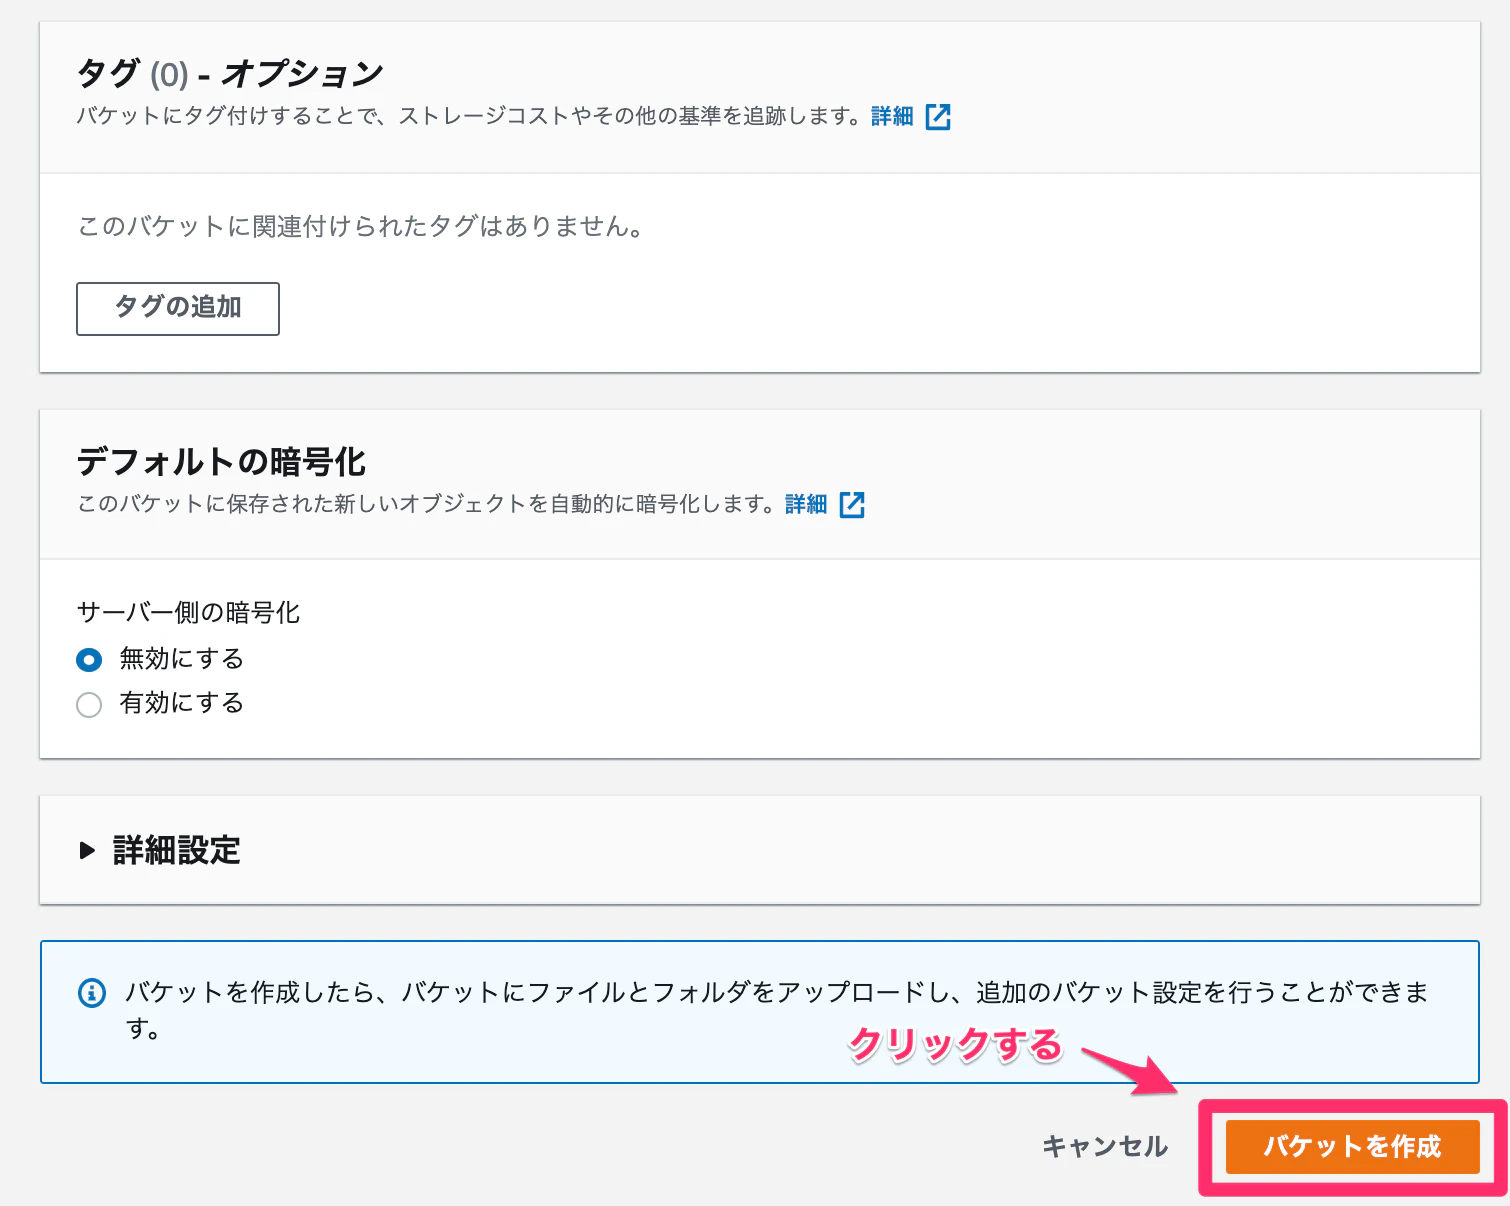Screen dimensions: 1510x1206
Task: Click the 有効にする label text
Action: coord(182,703)
